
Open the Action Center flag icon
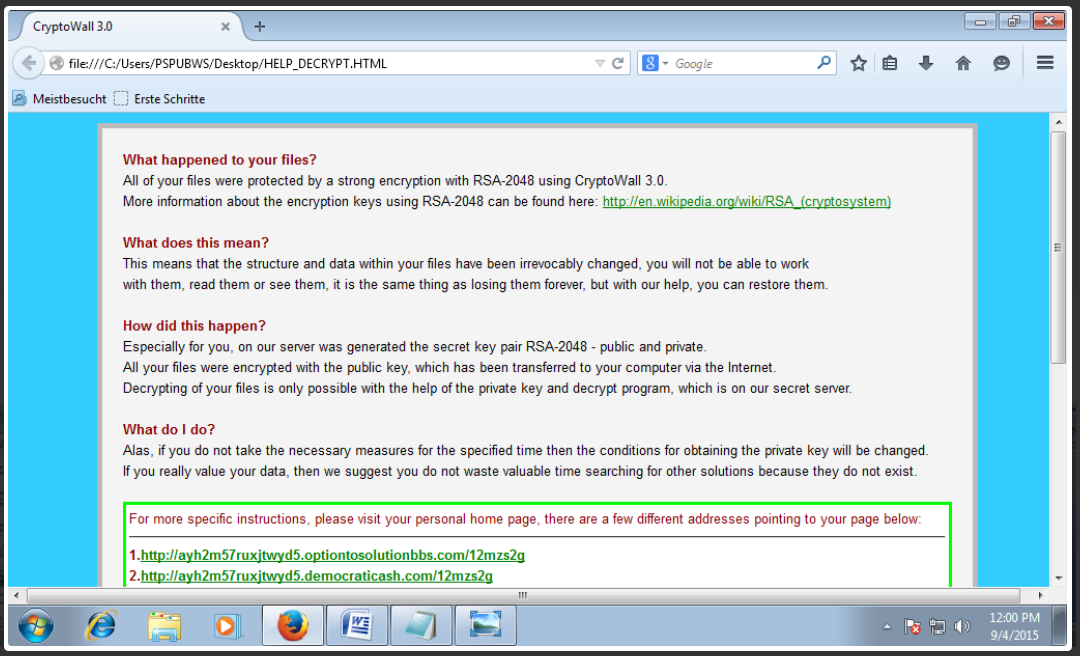point(912,626)
